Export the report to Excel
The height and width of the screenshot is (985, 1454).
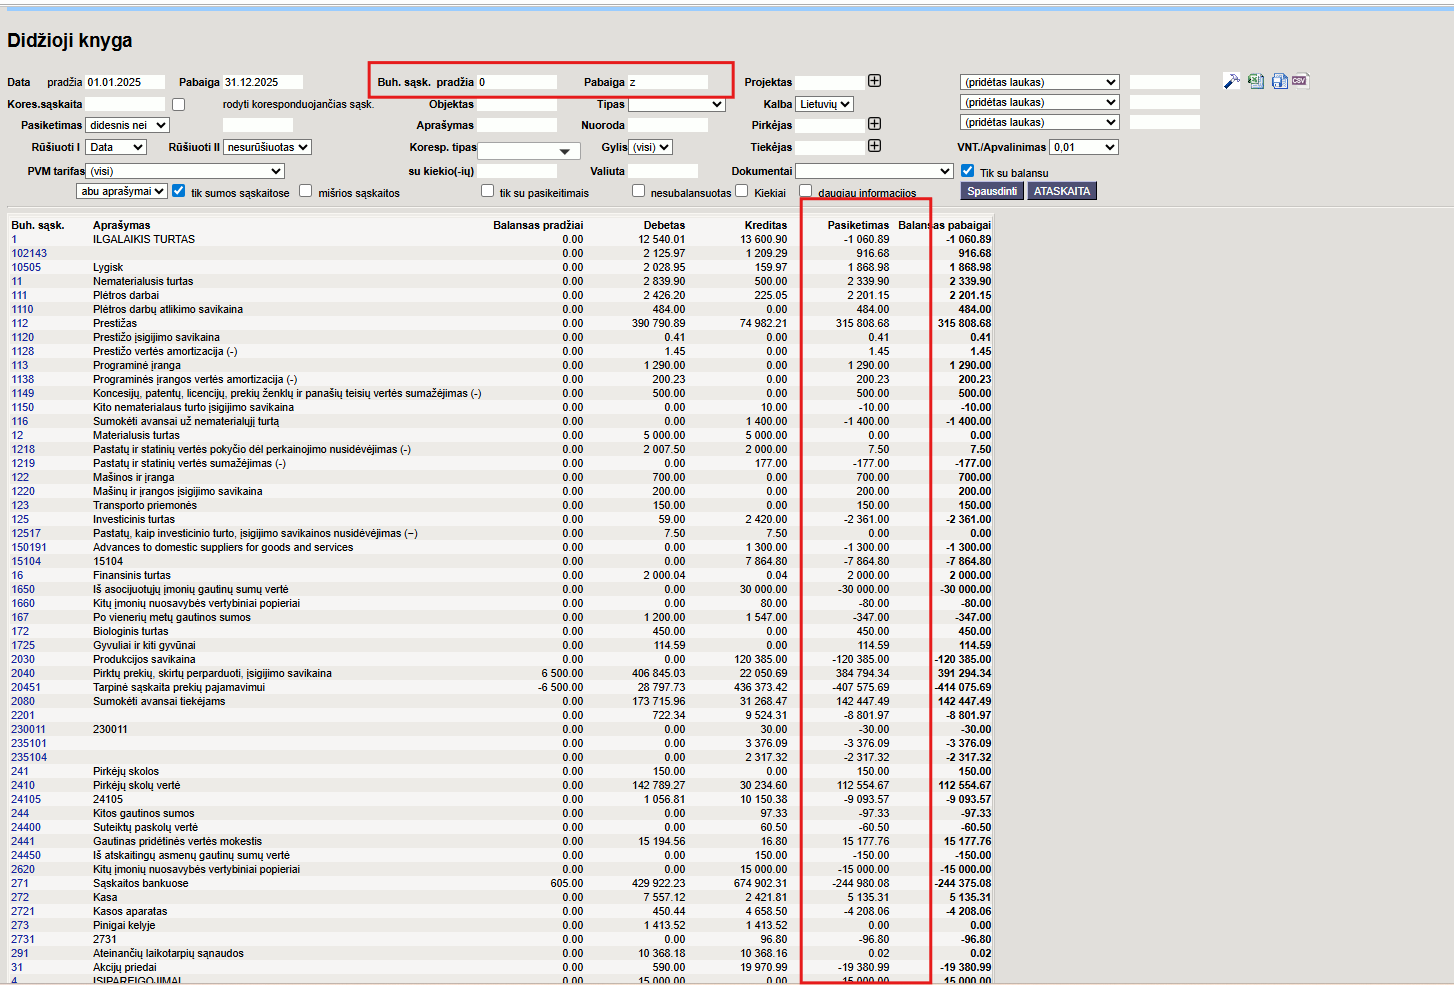(1256, 81)
